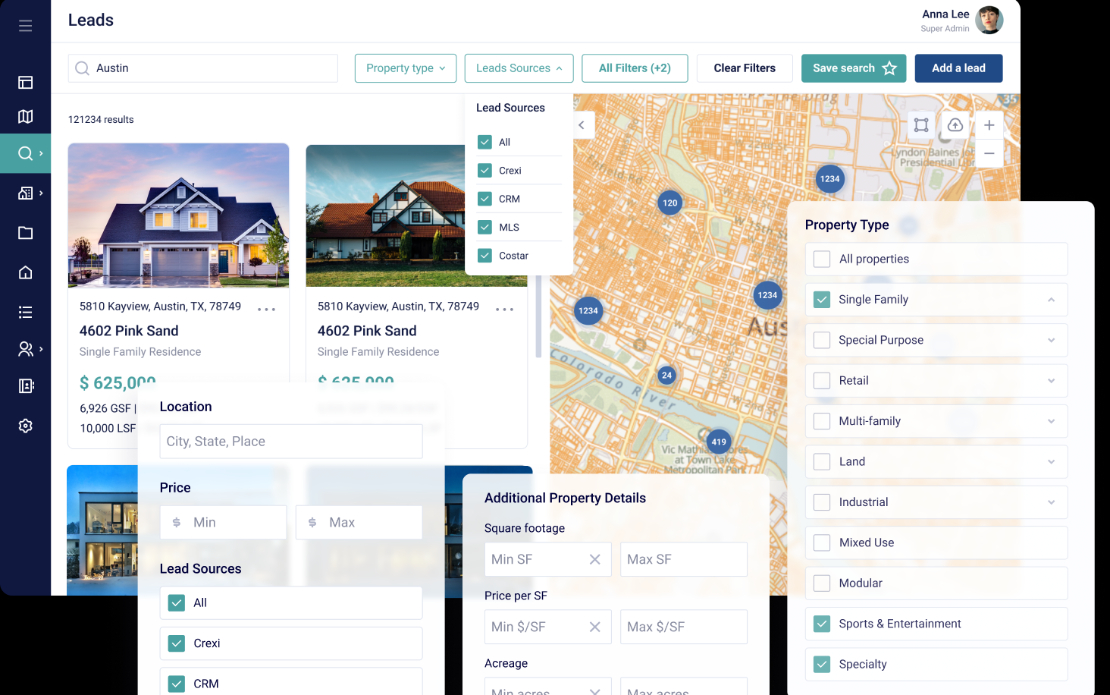Uncheck the Single Family checkbox
The image size is (1110, 695).
(x=822, y=299)
